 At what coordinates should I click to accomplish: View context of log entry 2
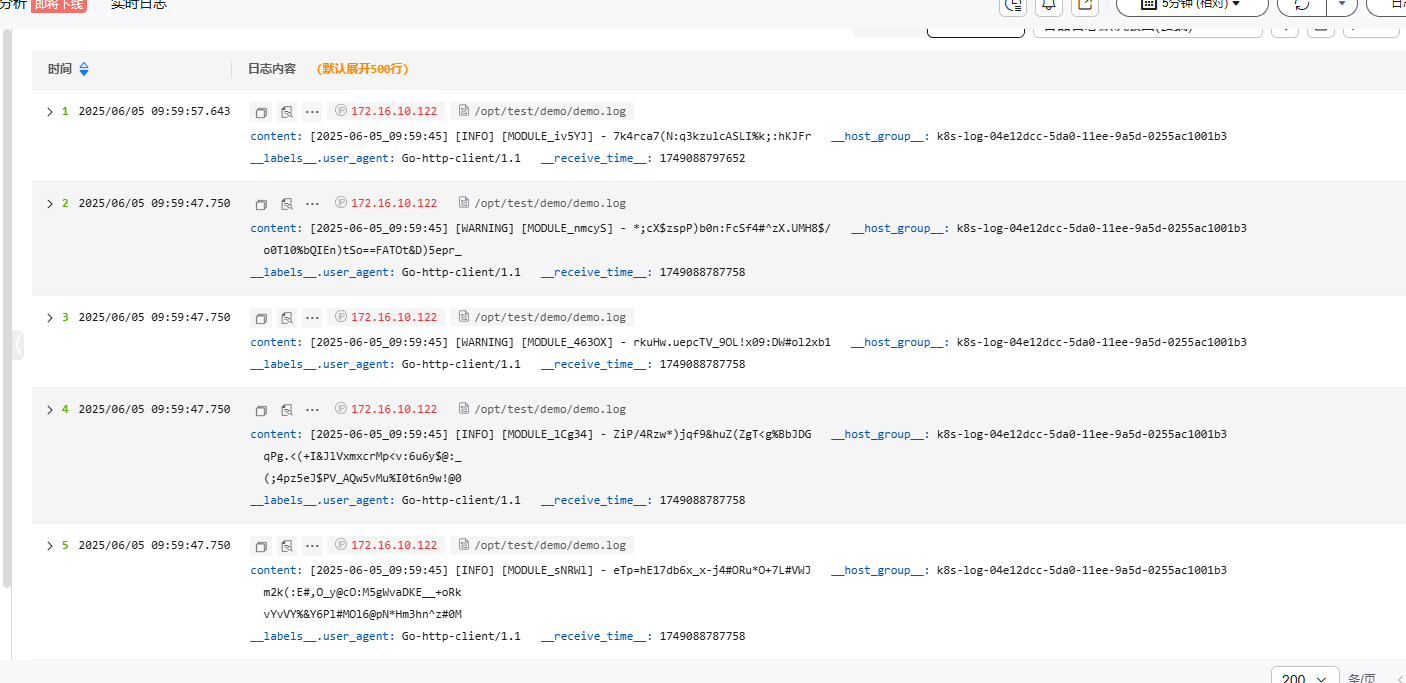[x=287, y=204]
